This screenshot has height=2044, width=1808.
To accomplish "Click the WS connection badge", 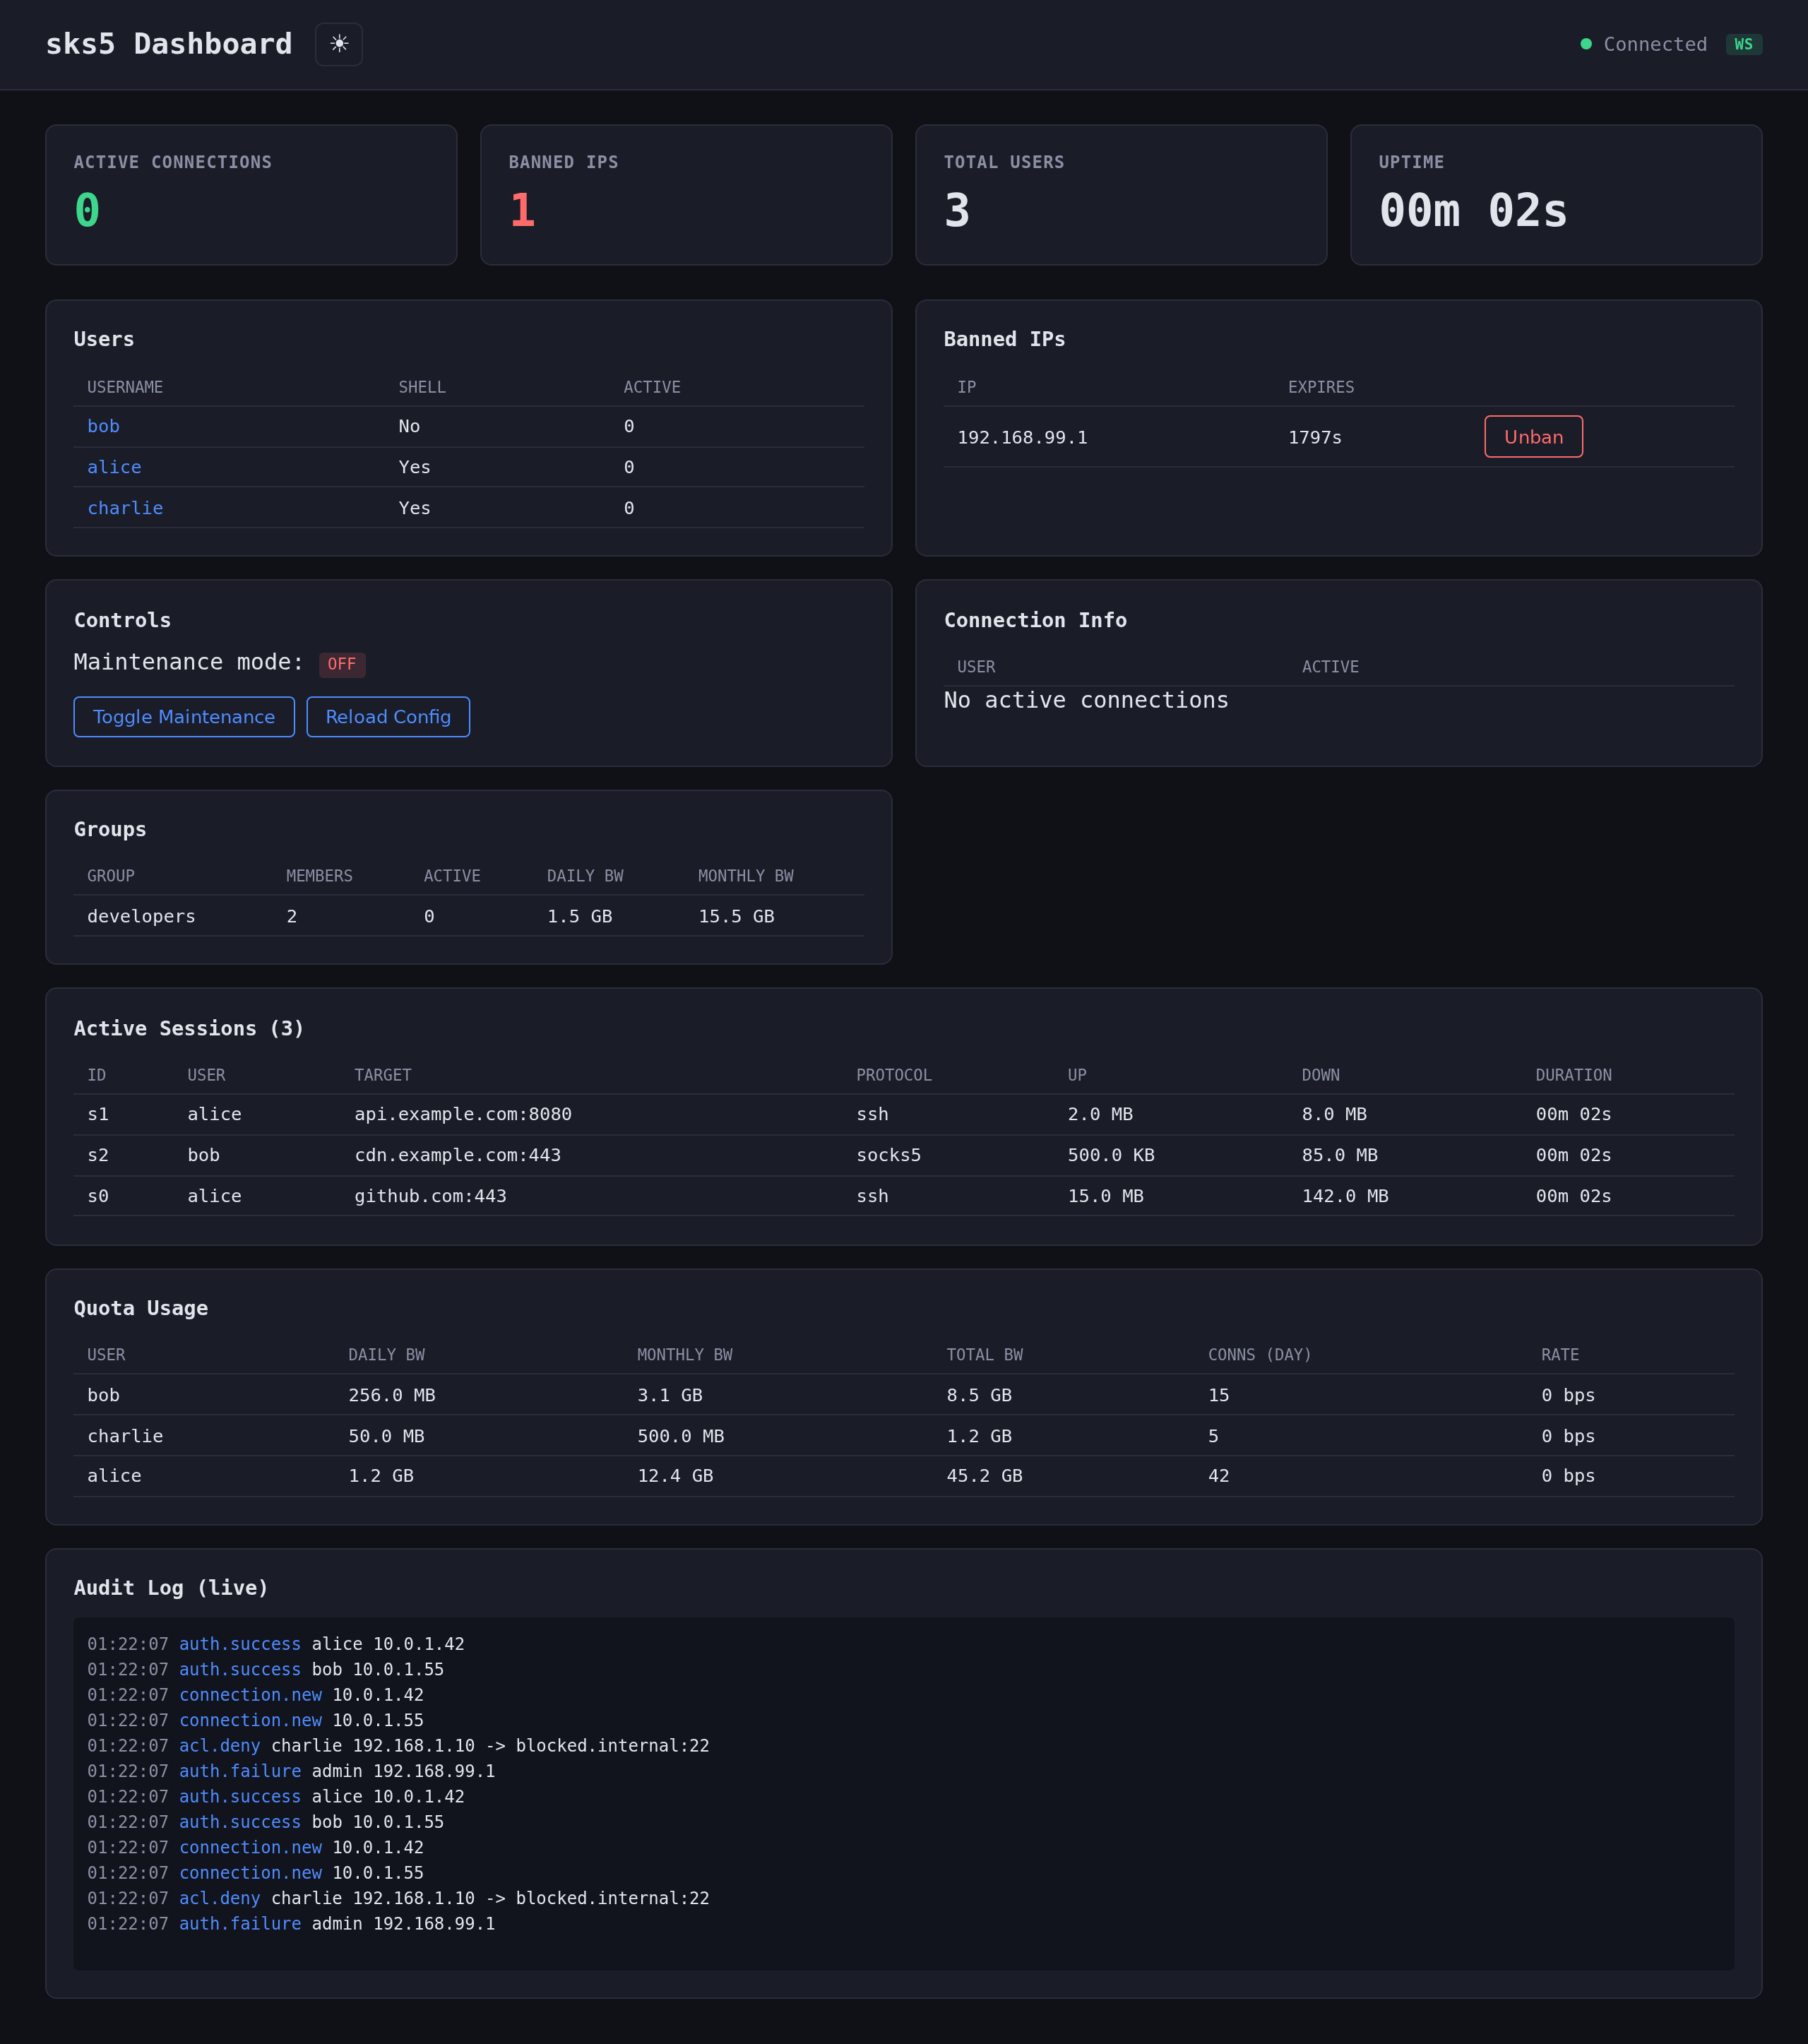I will 1743,44.
